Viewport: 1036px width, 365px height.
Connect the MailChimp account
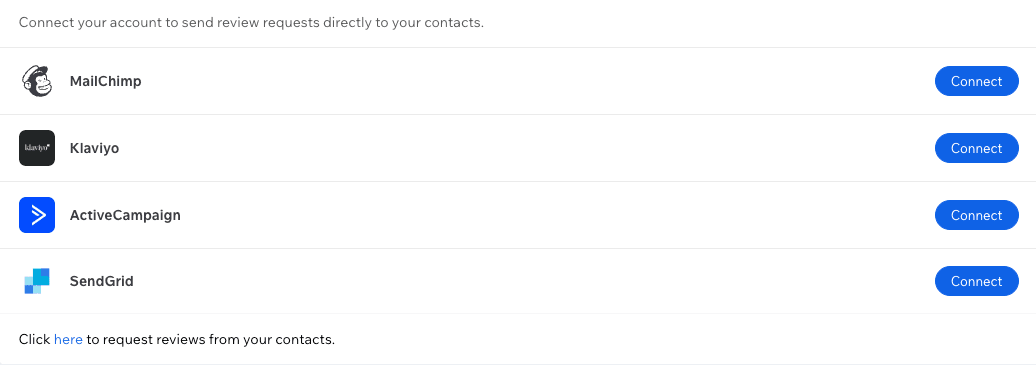[977, 81]
